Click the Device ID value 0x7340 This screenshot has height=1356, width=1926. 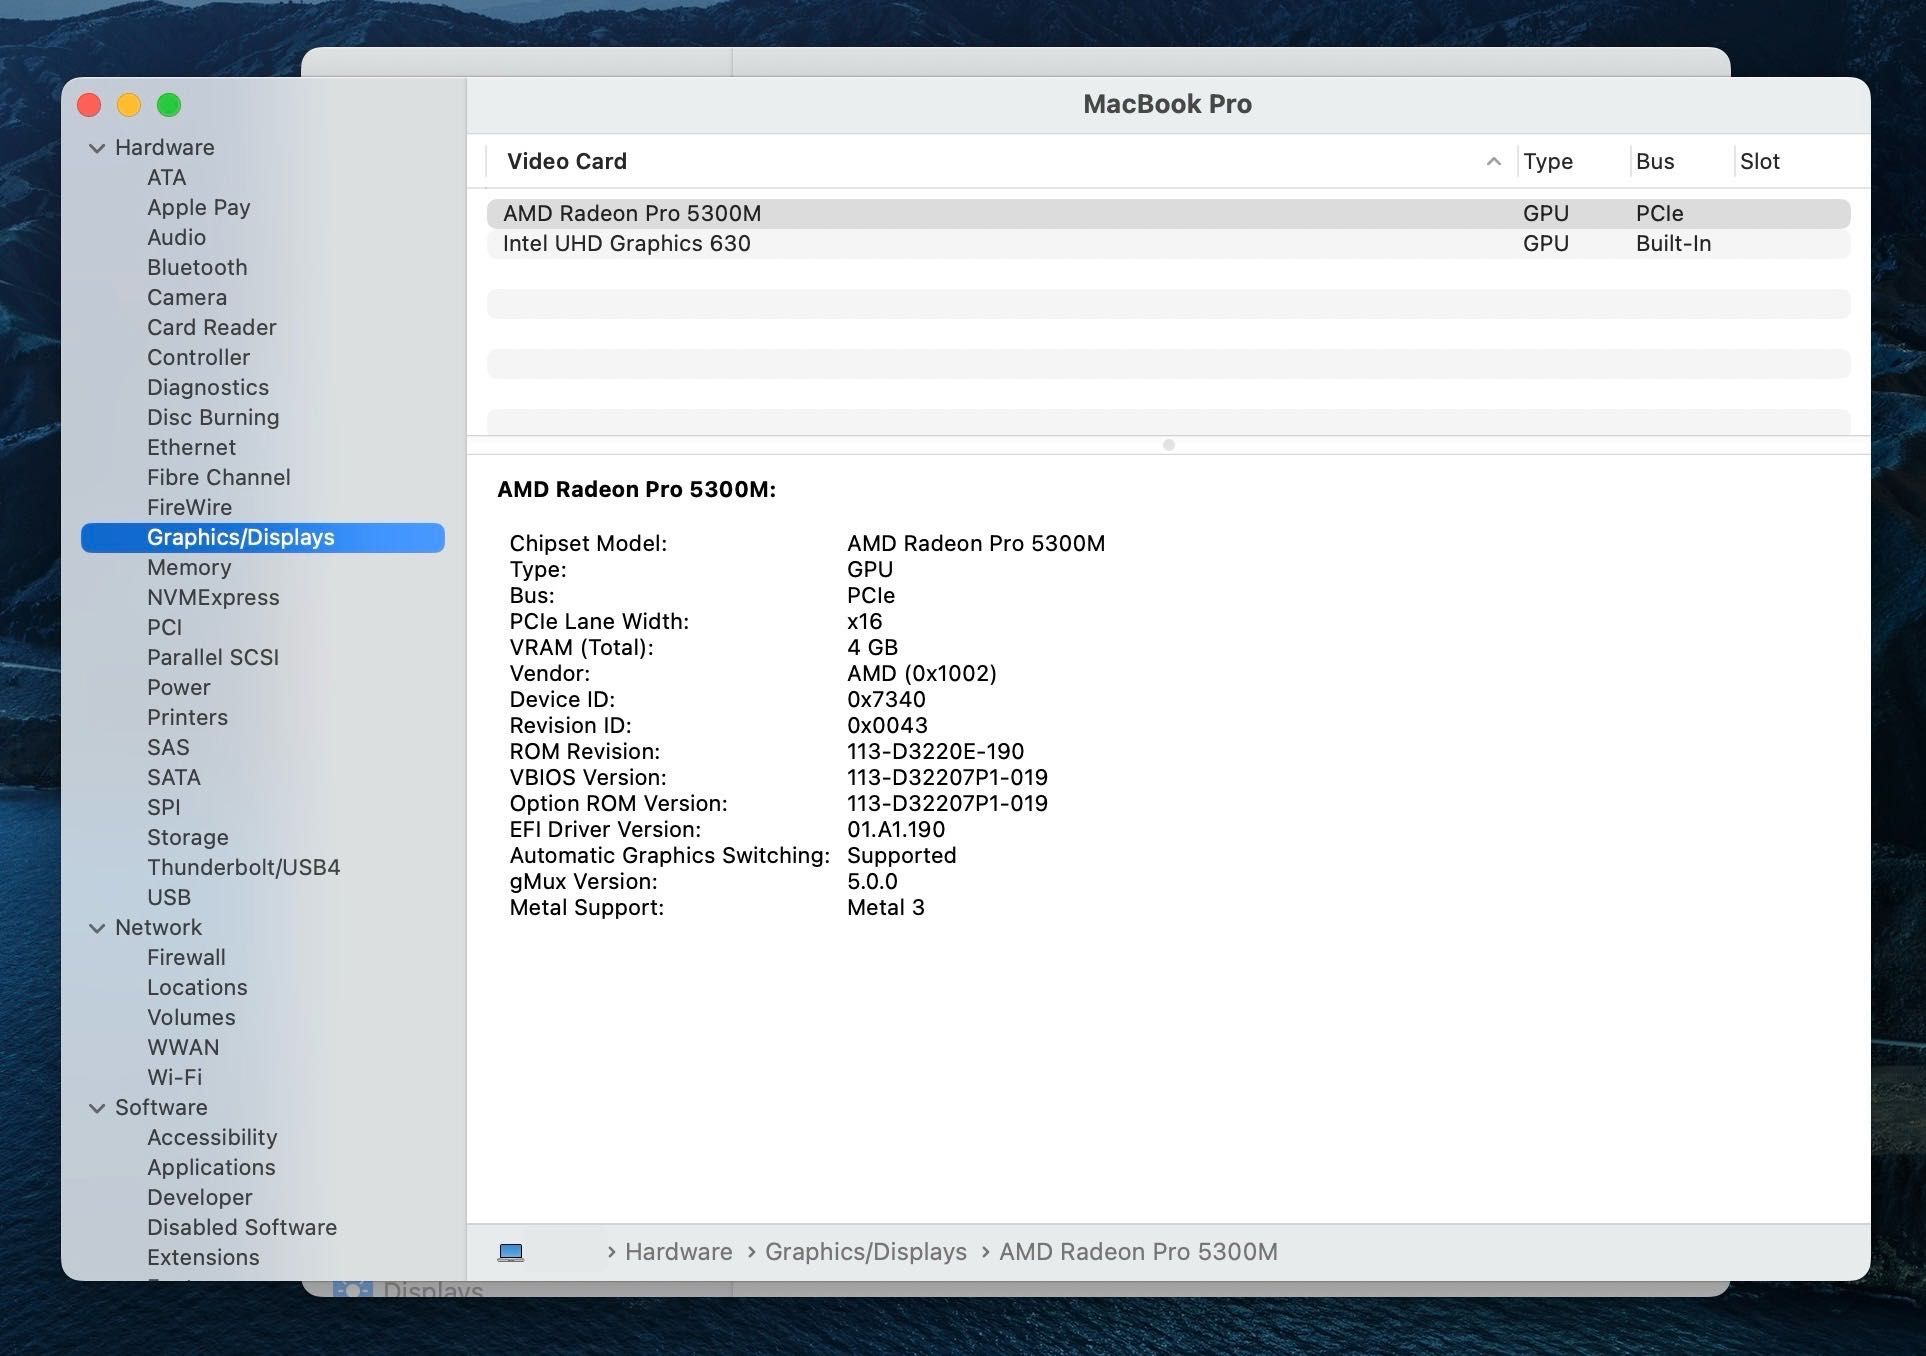click(x=886, y=699)
